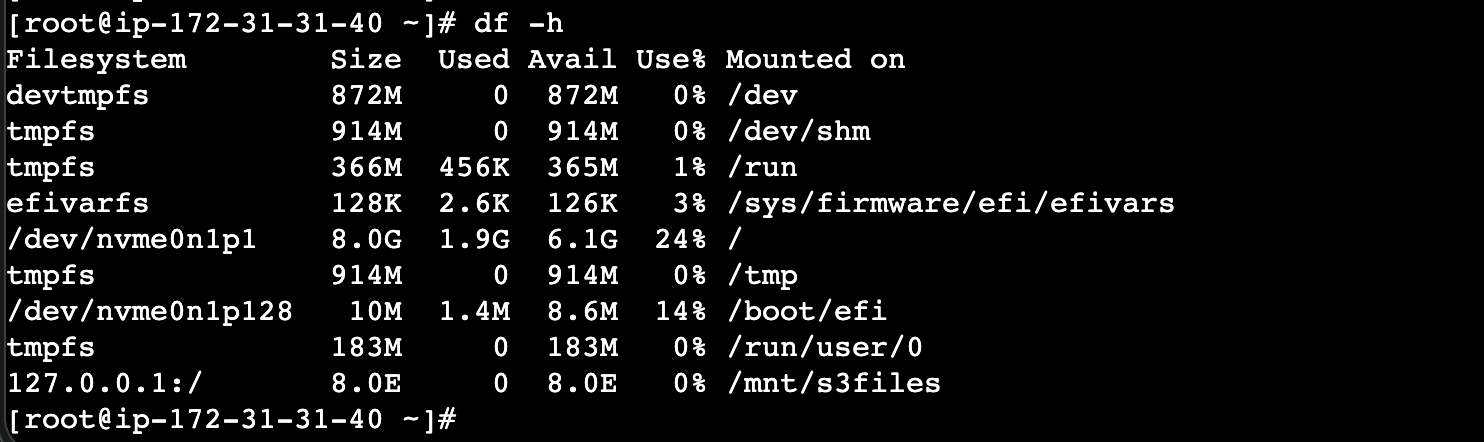
Task: Click the 'Avail' column header
Action: click(572, 60)
